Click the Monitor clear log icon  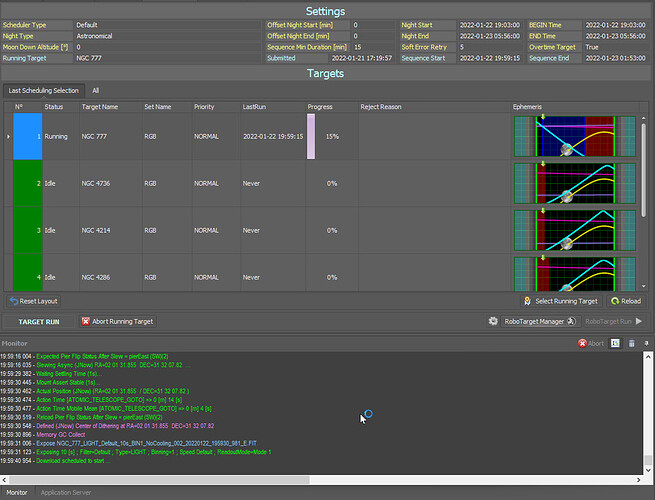(632, 343)
